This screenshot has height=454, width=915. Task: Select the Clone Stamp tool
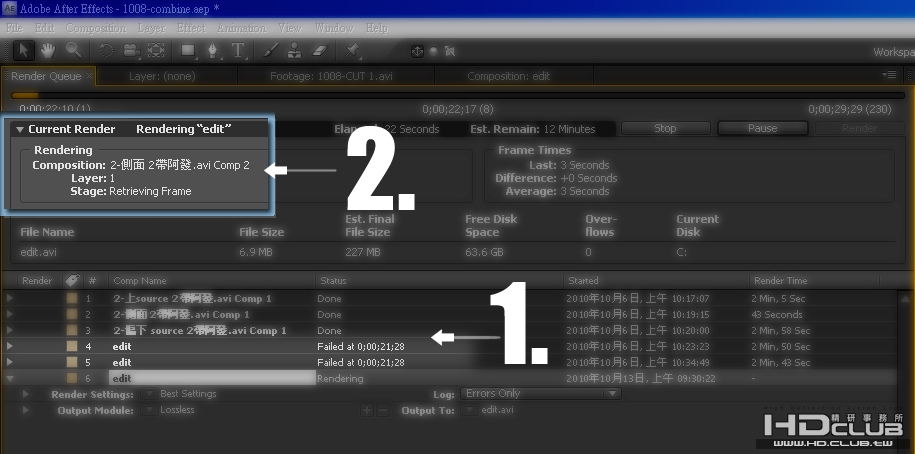(x=295, y=51)
